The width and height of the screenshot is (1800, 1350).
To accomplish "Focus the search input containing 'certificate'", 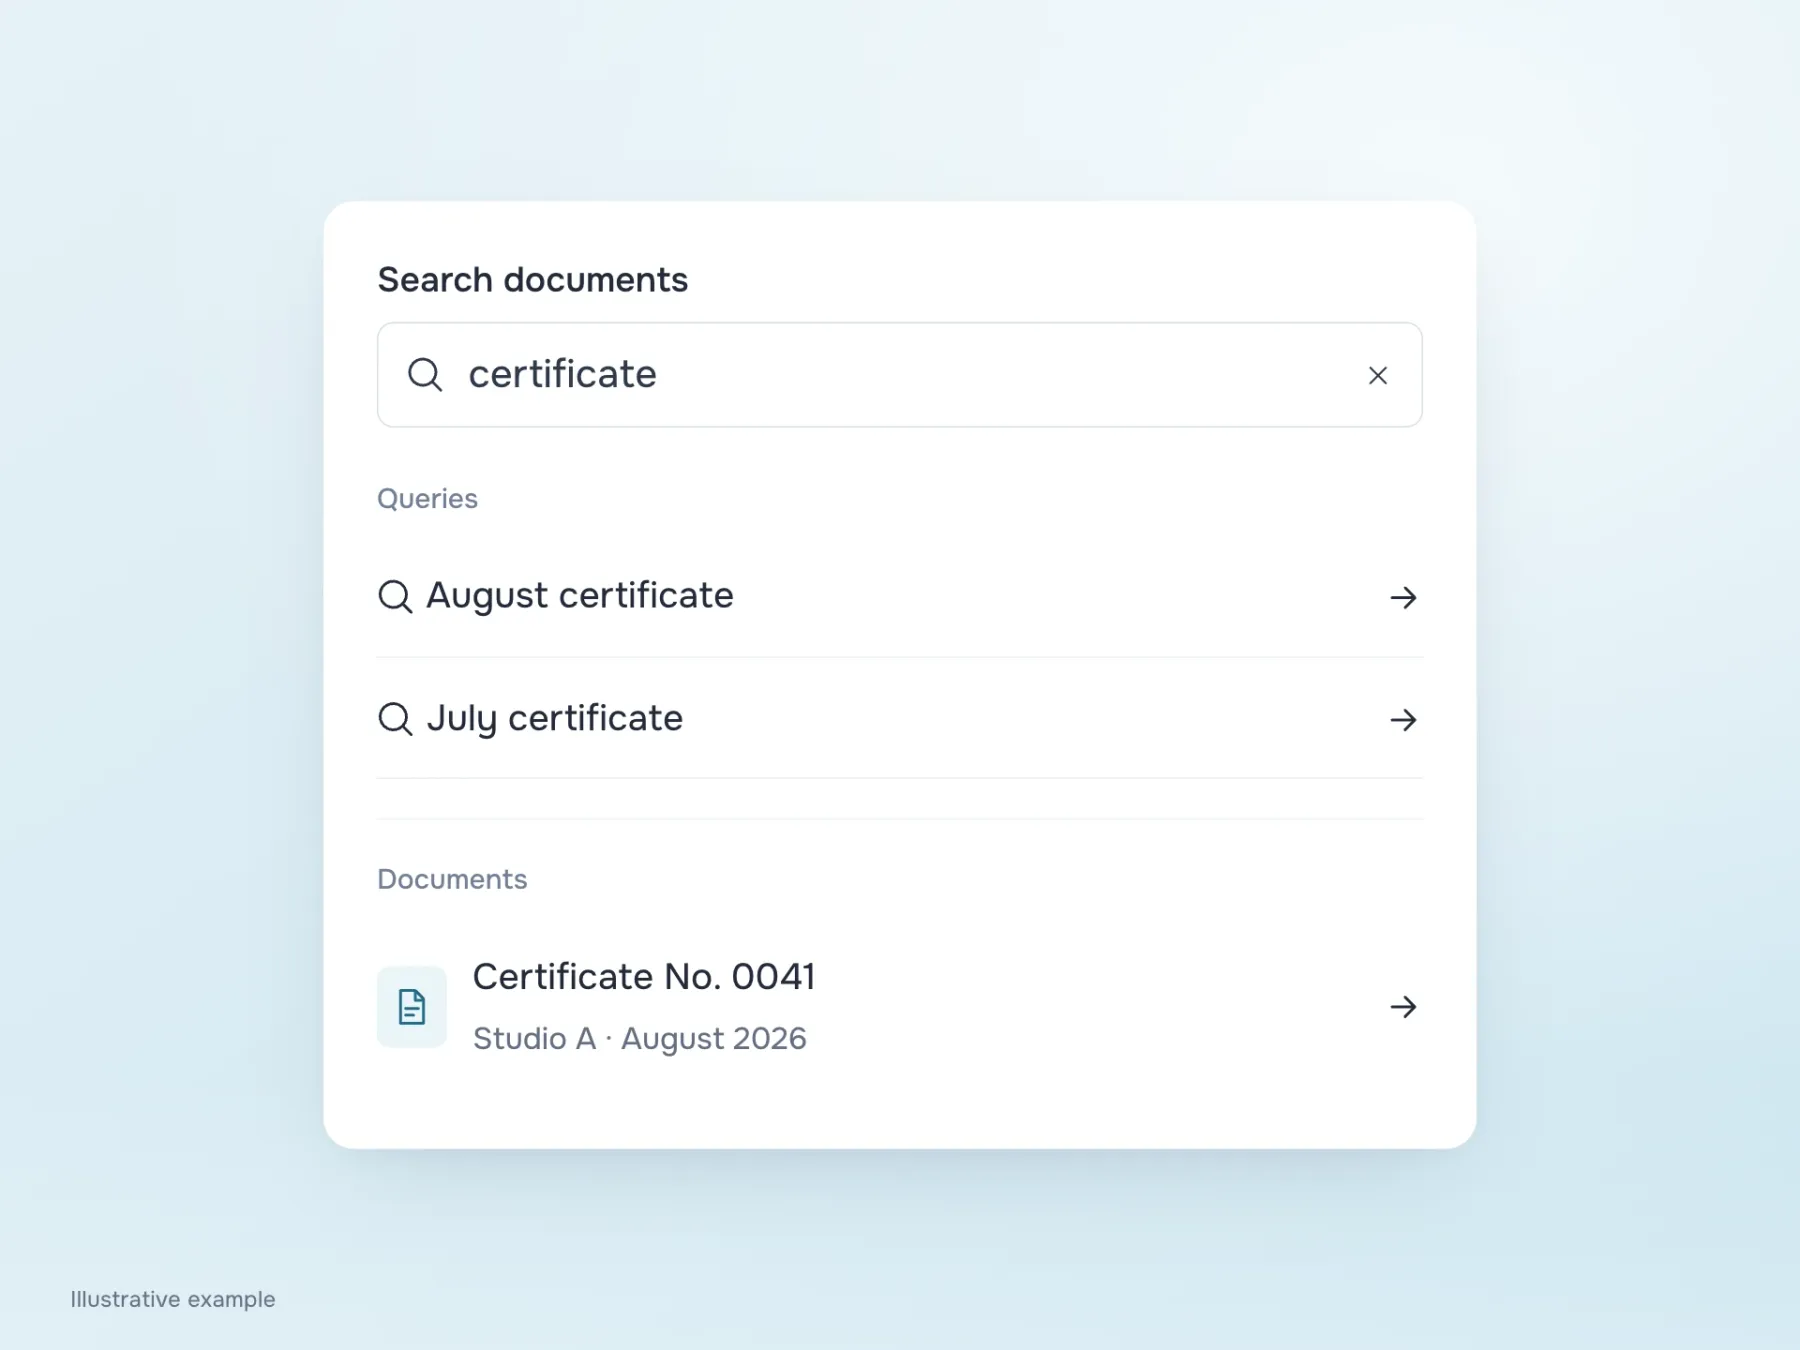I will point(899,375).
